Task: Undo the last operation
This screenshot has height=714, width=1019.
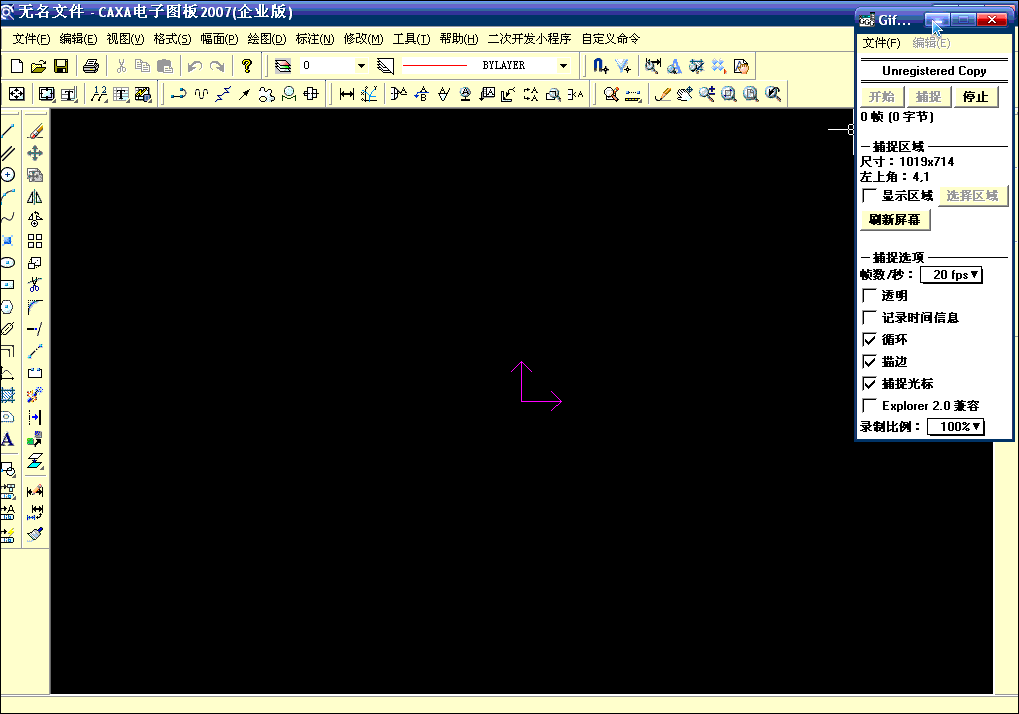Action: (x=195, y=66)
